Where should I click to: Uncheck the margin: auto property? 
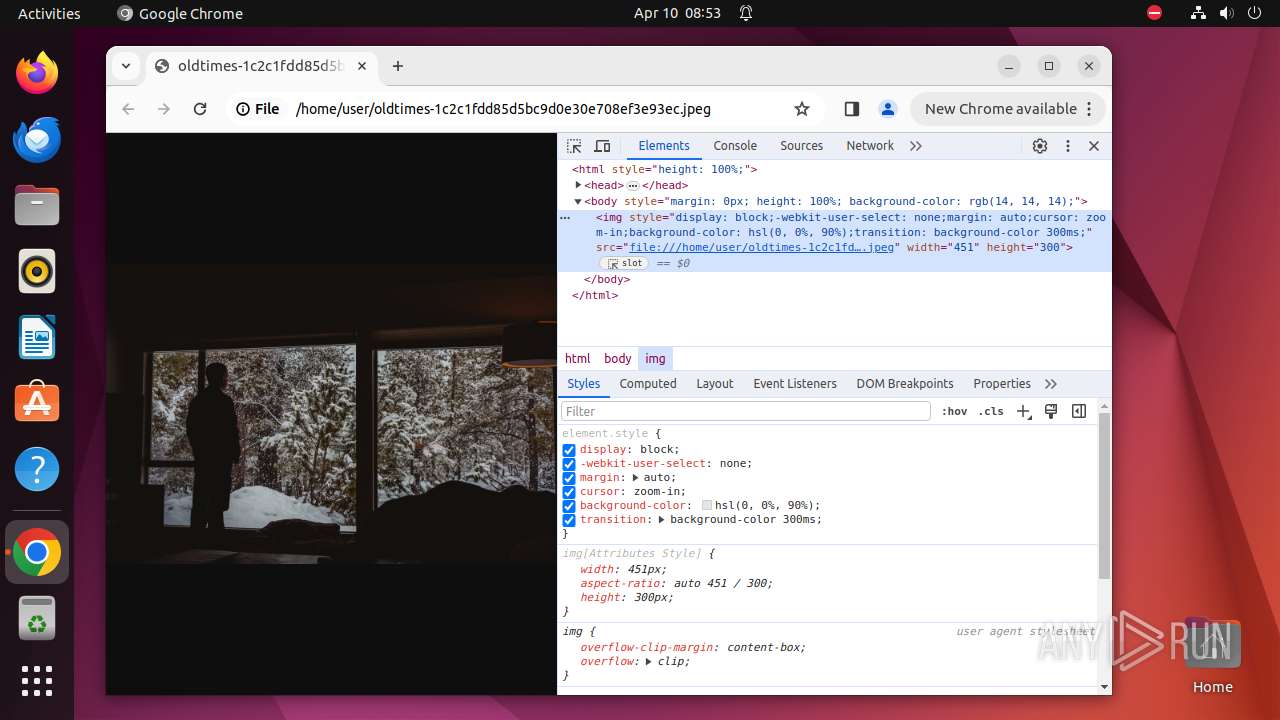point(569,478)
